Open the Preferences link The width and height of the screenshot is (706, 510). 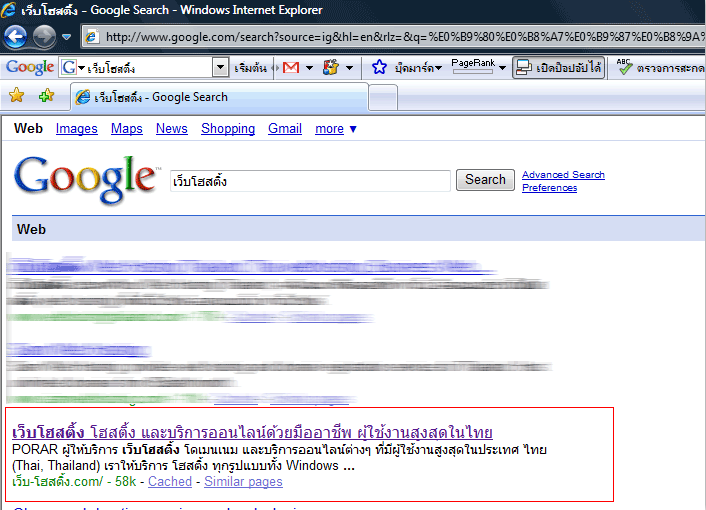click(x=549, y=188)
